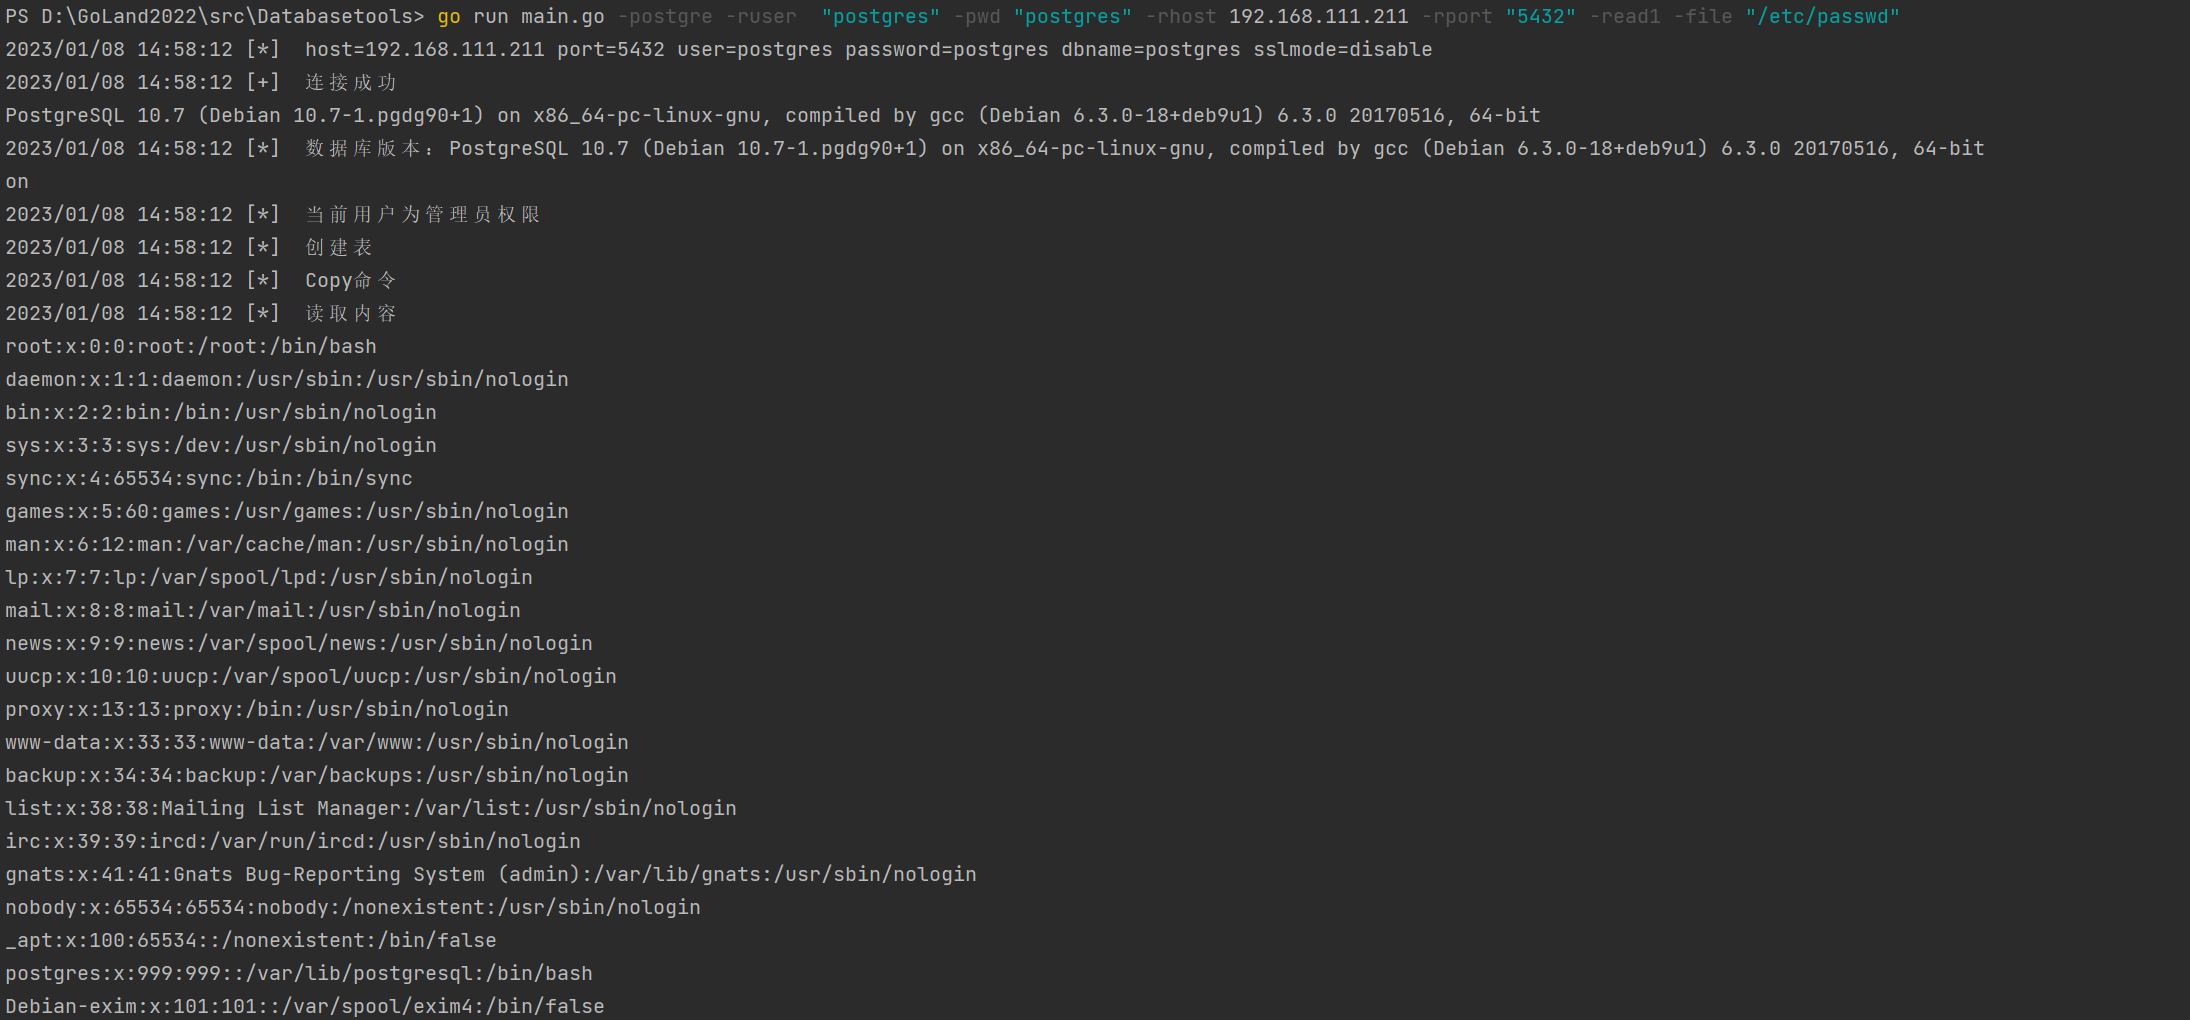Click the rhost value 192.168.111.211
2190x1020 pixels.
(1318, 17)
